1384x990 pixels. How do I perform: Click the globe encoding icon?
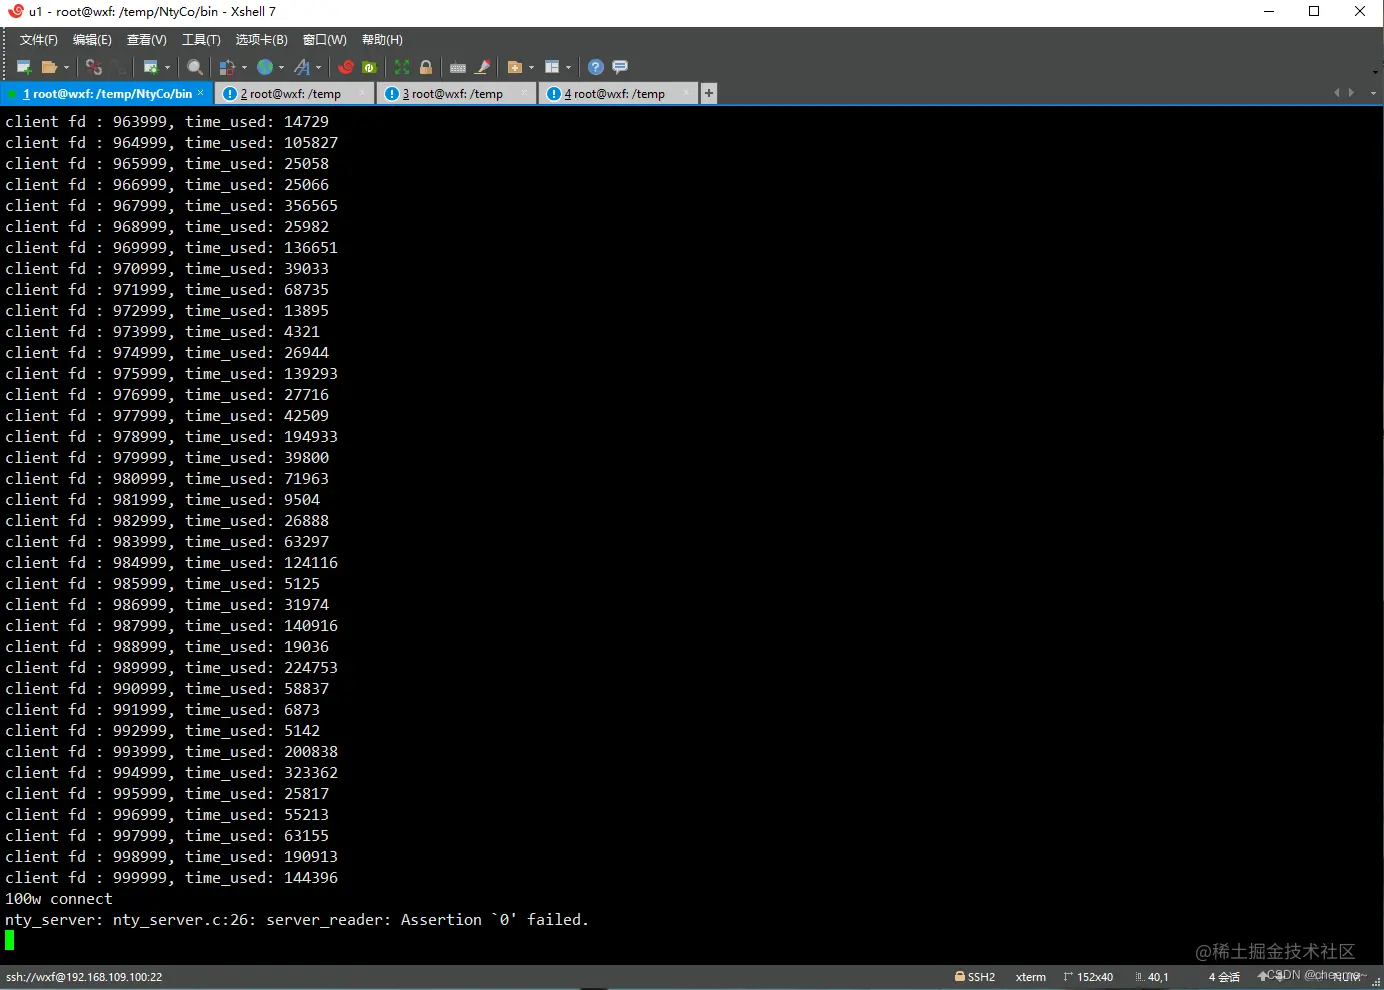point(265,67)
